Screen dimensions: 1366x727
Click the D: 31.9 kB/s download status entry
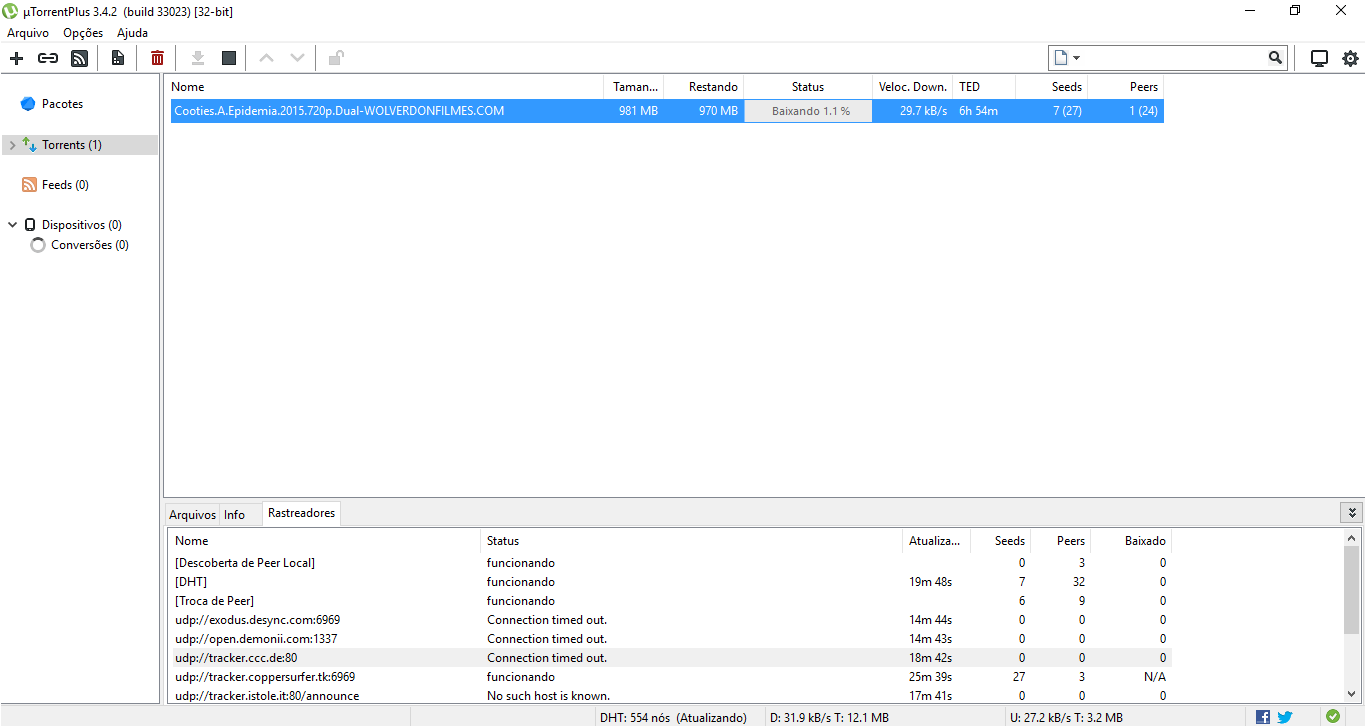point(830,717)
